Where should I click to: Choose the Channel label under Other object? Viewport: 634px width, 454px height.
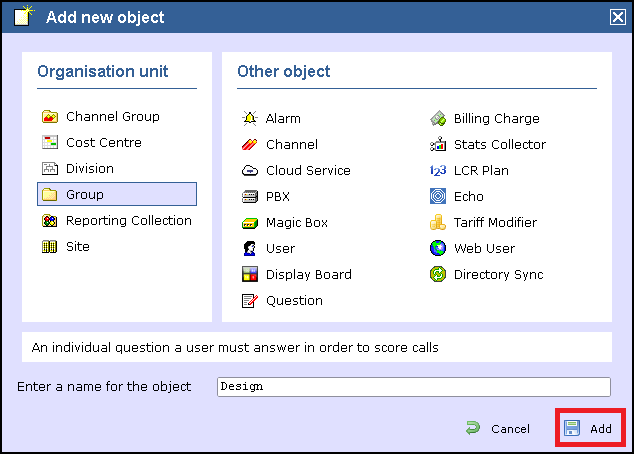coord(292,145)
